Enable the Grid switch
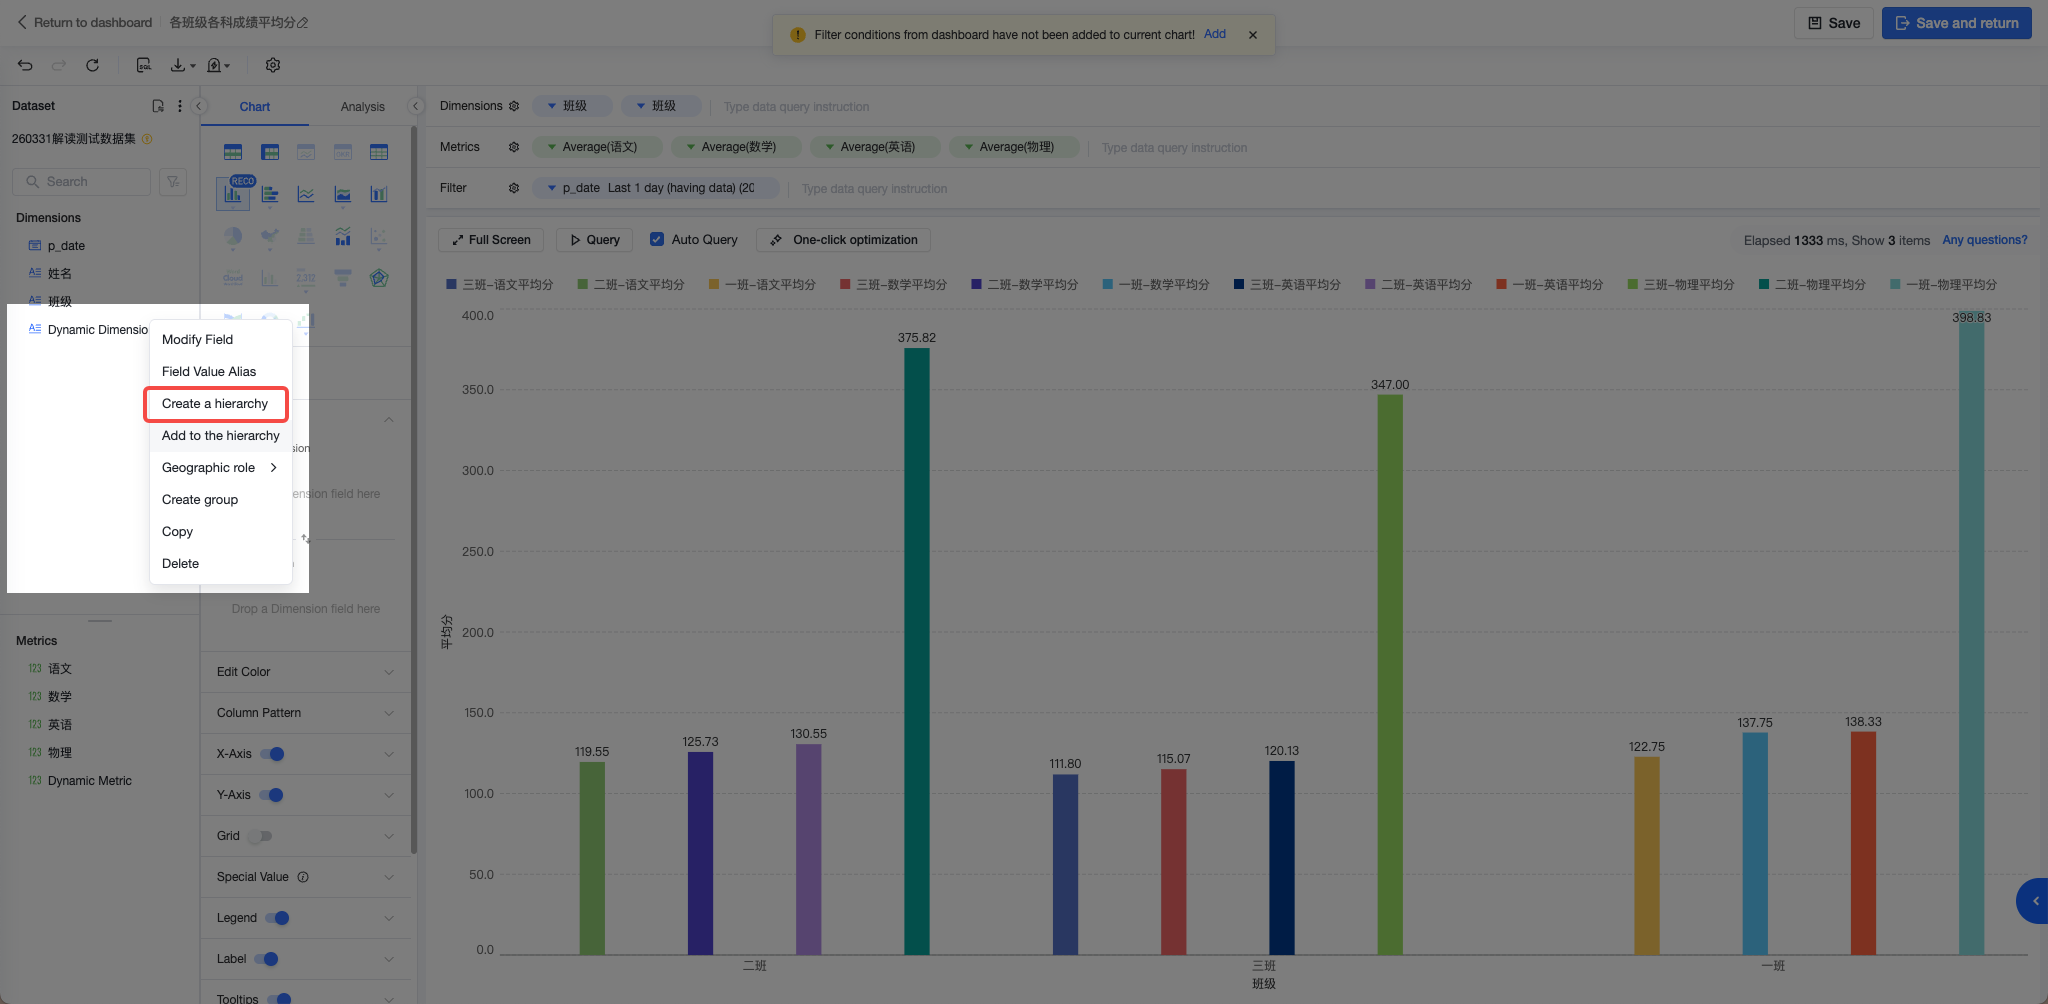 point(260,836)
